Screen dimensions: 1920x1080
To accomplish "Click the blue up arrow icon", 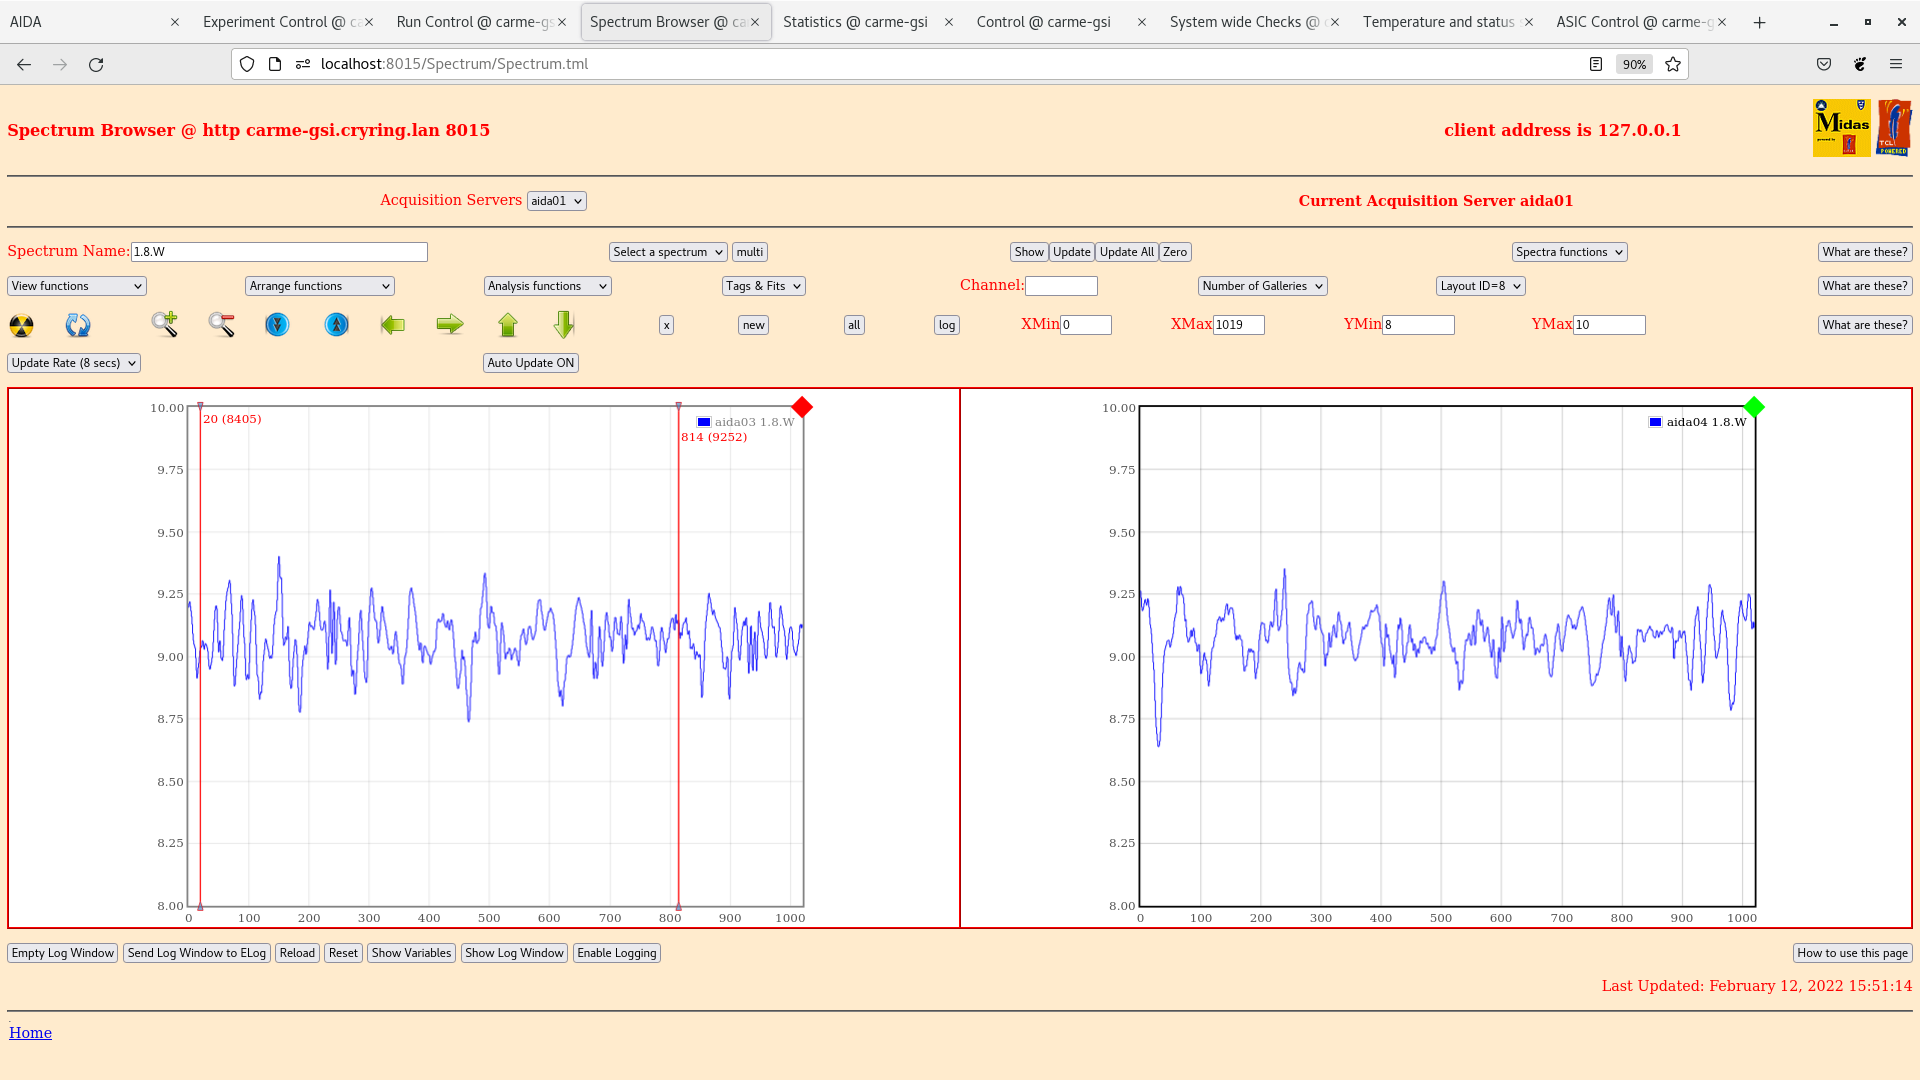I will click(336, 324).
